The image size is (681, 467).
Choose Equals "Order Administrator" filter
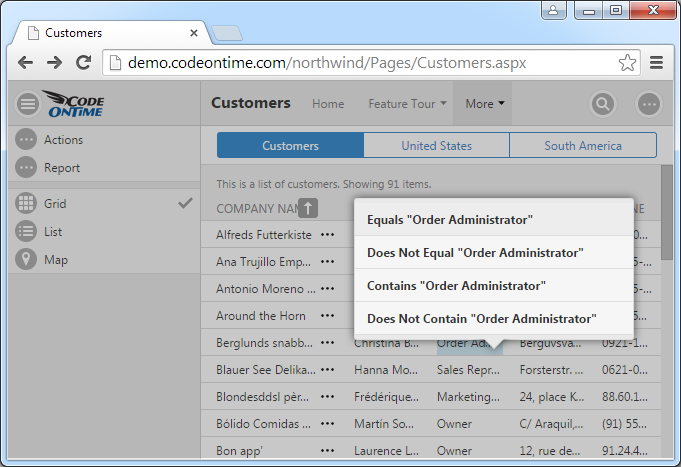coord(494,219)
